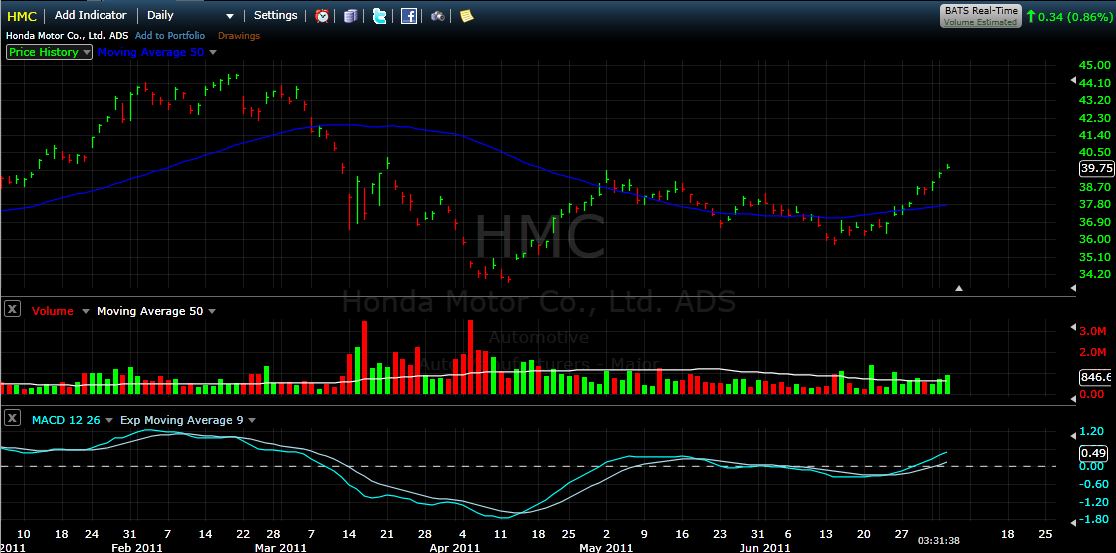Expand the Volume panel Moving Average 50 arrow
Viewport: 1116px width, 553px height.
(x=212, y=311)
